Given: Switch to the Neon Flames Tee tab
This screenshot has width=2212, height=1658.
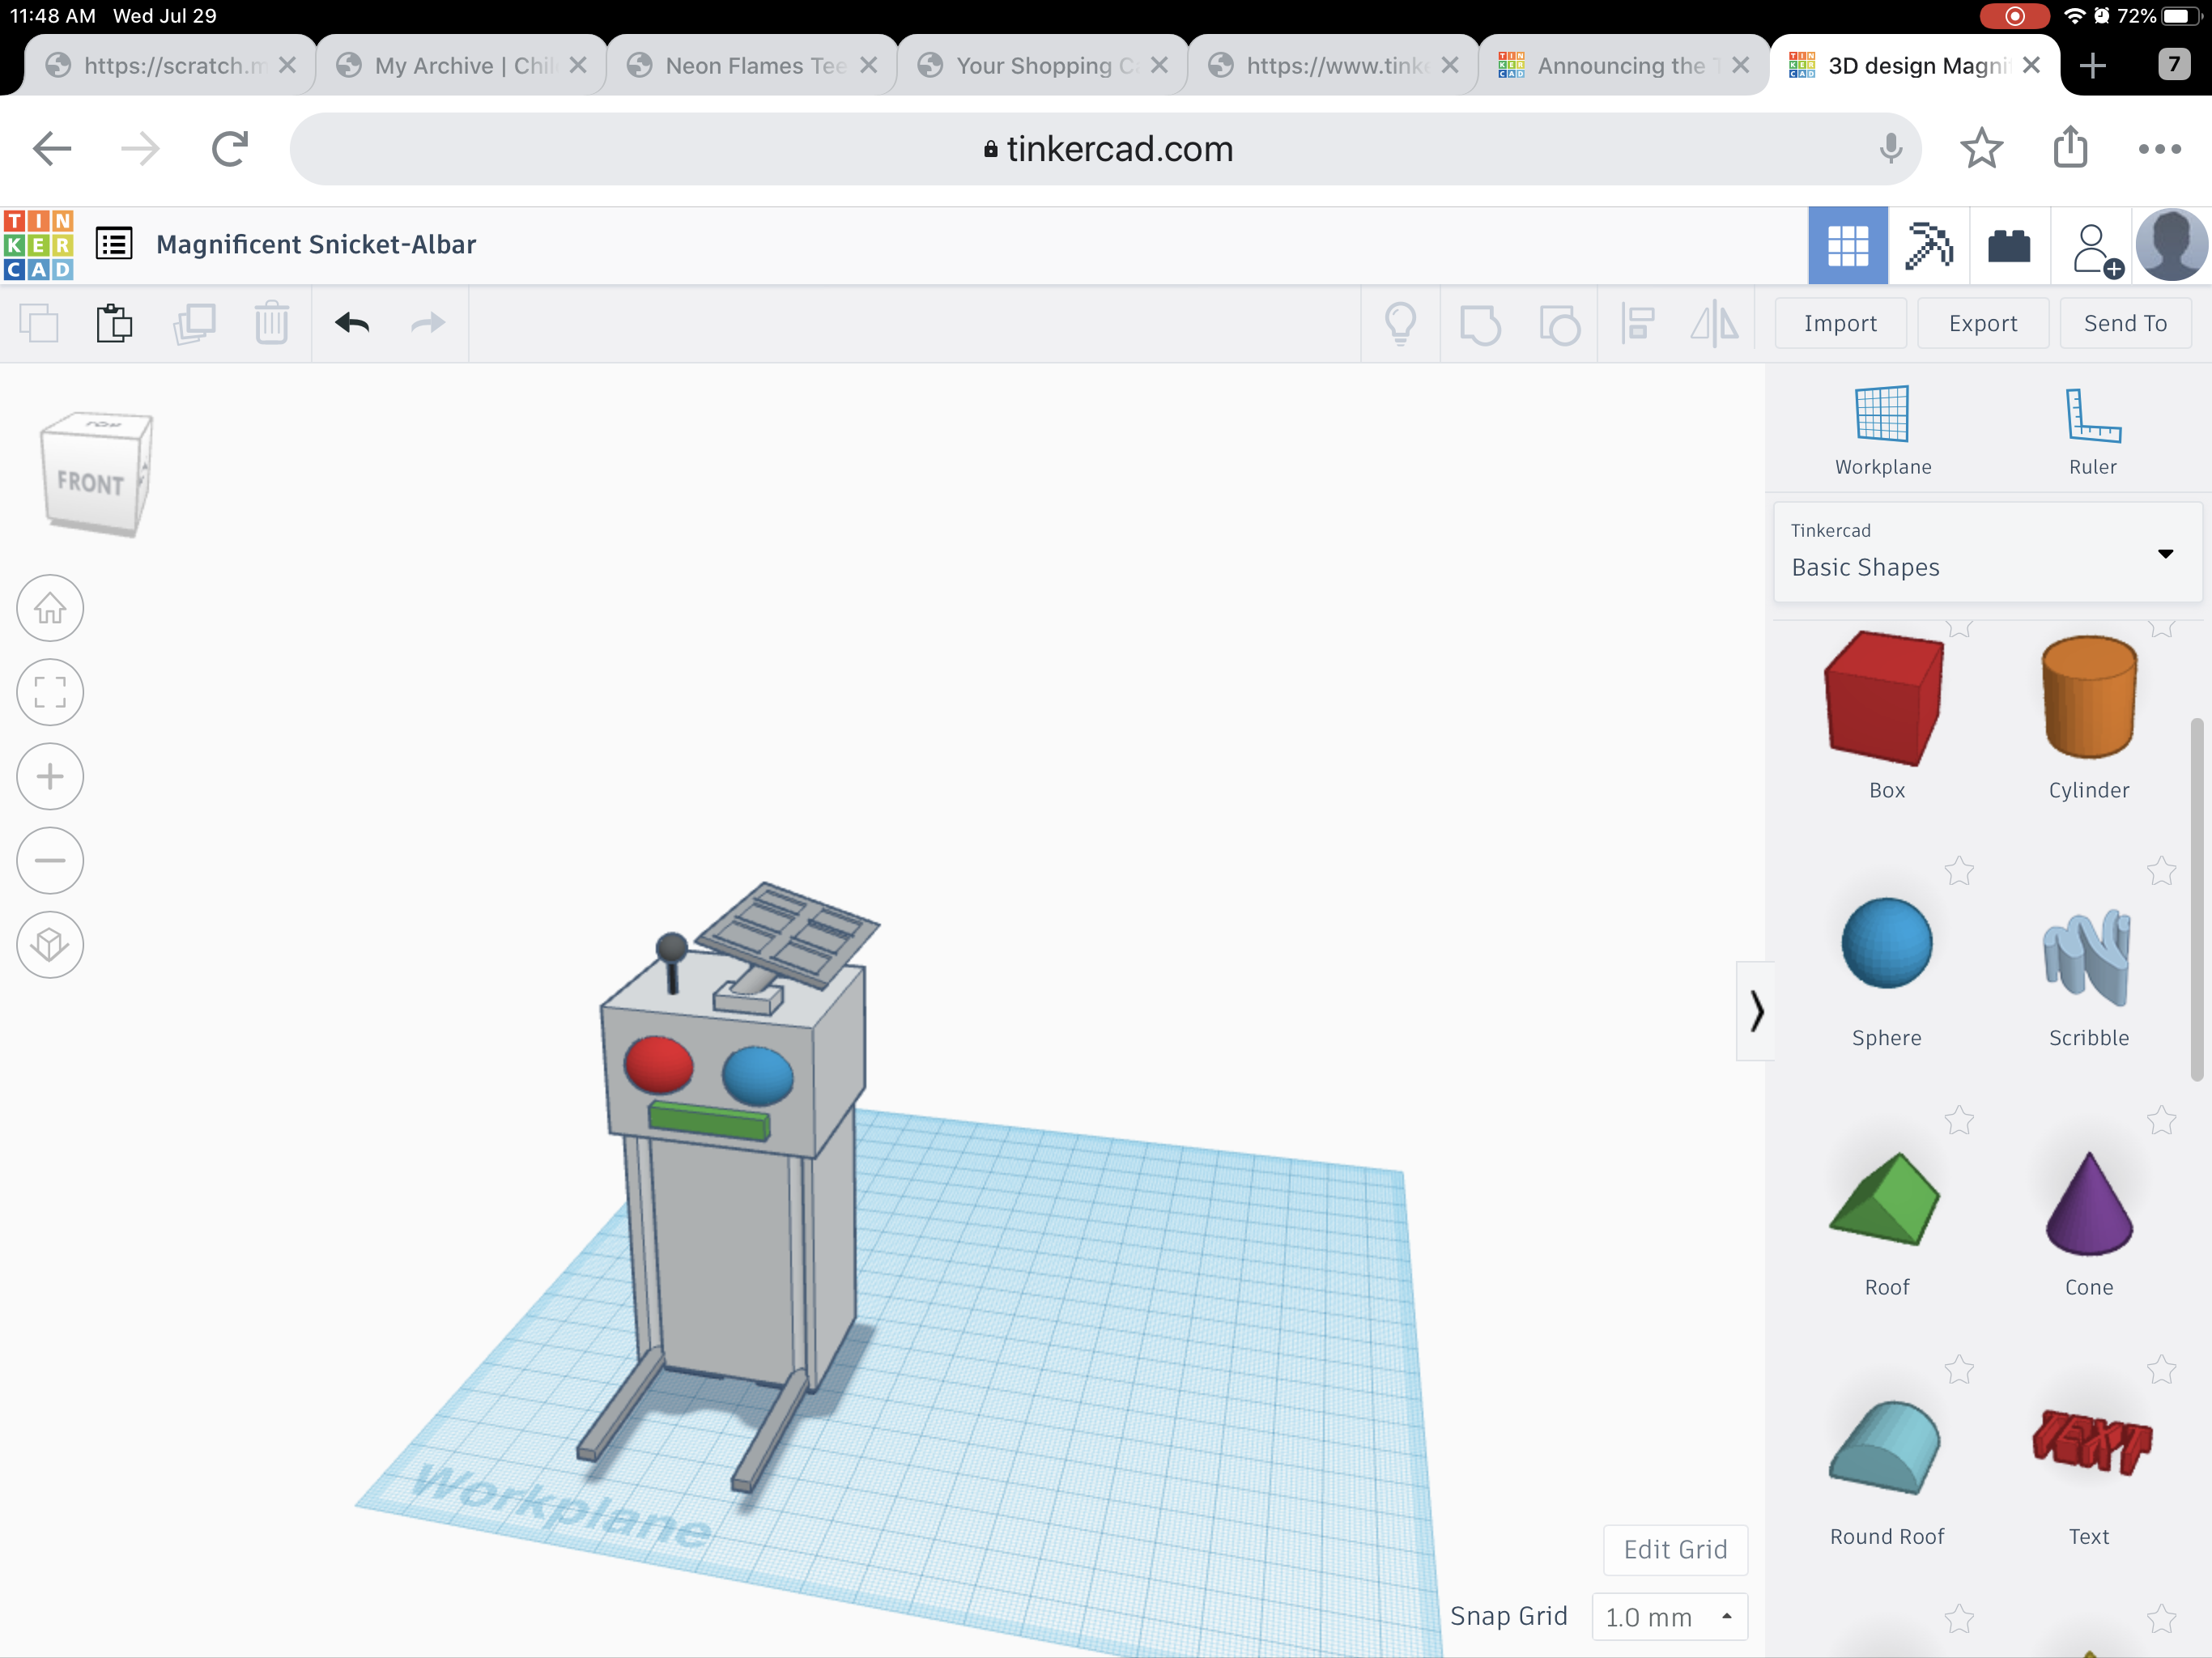Looking at the screenshot, I should [752, 66].
